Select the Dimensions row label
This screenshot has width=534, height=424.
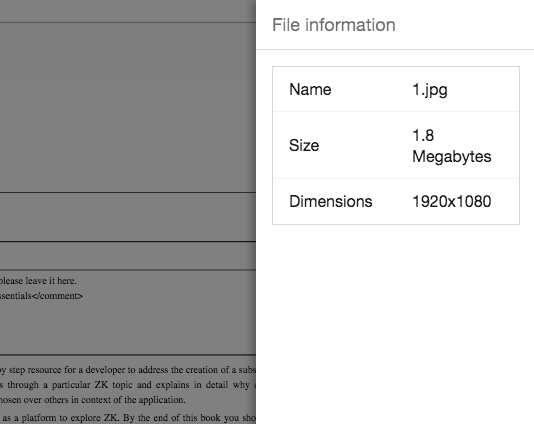point(330,201)
